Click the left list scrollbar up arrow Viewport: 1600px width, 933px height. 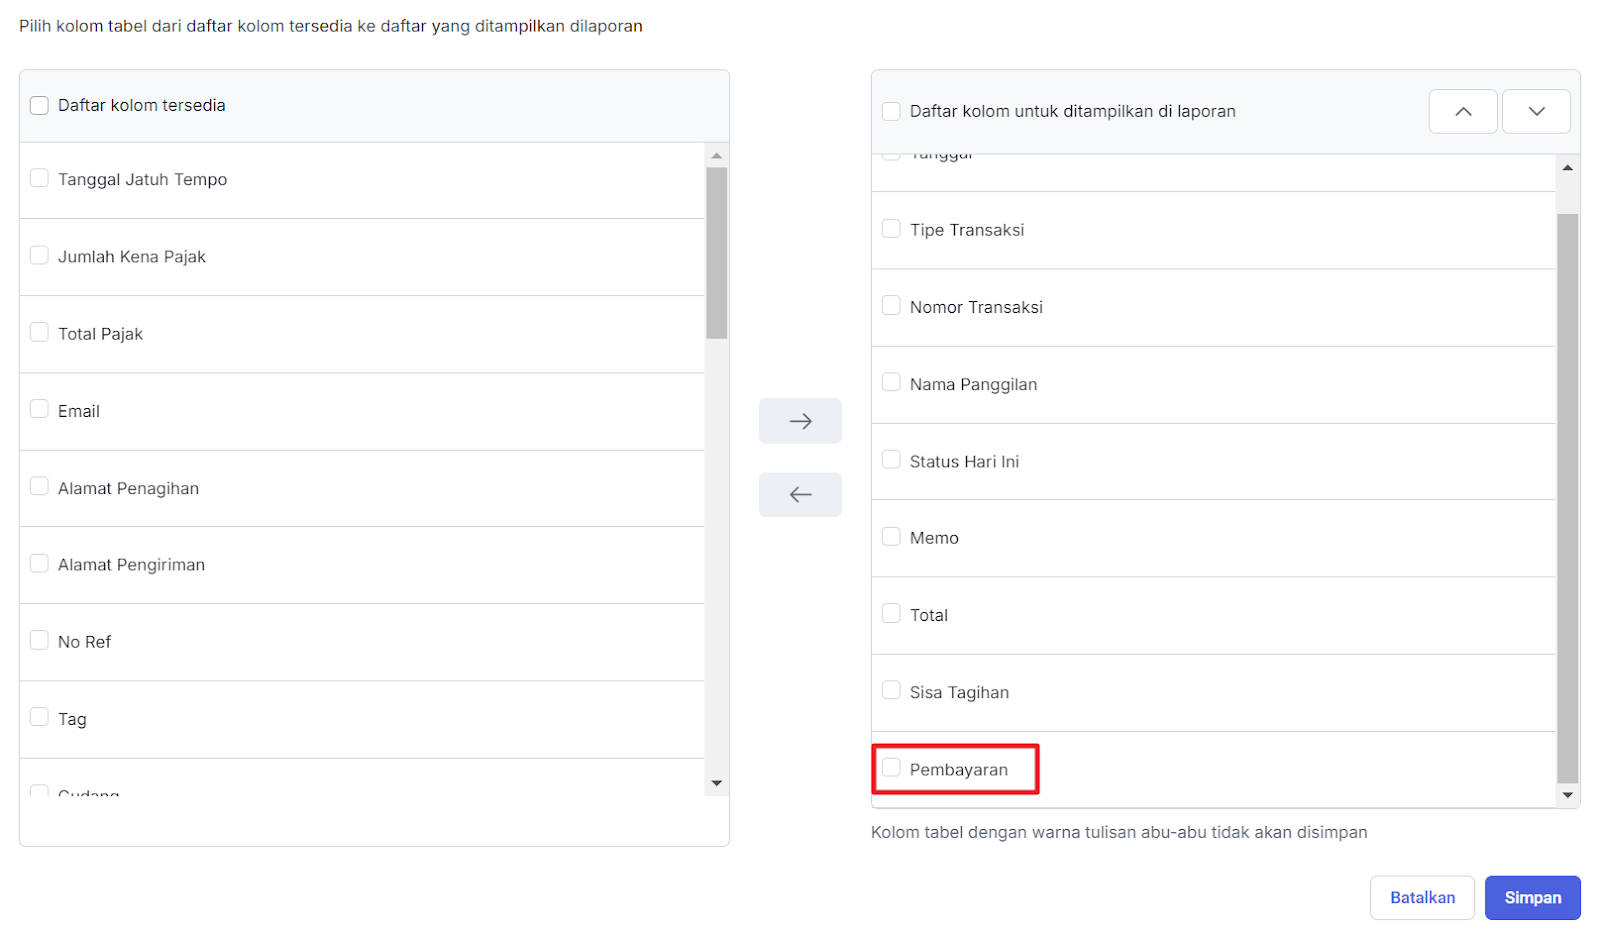pyautogui.click(x=716, y=155)
